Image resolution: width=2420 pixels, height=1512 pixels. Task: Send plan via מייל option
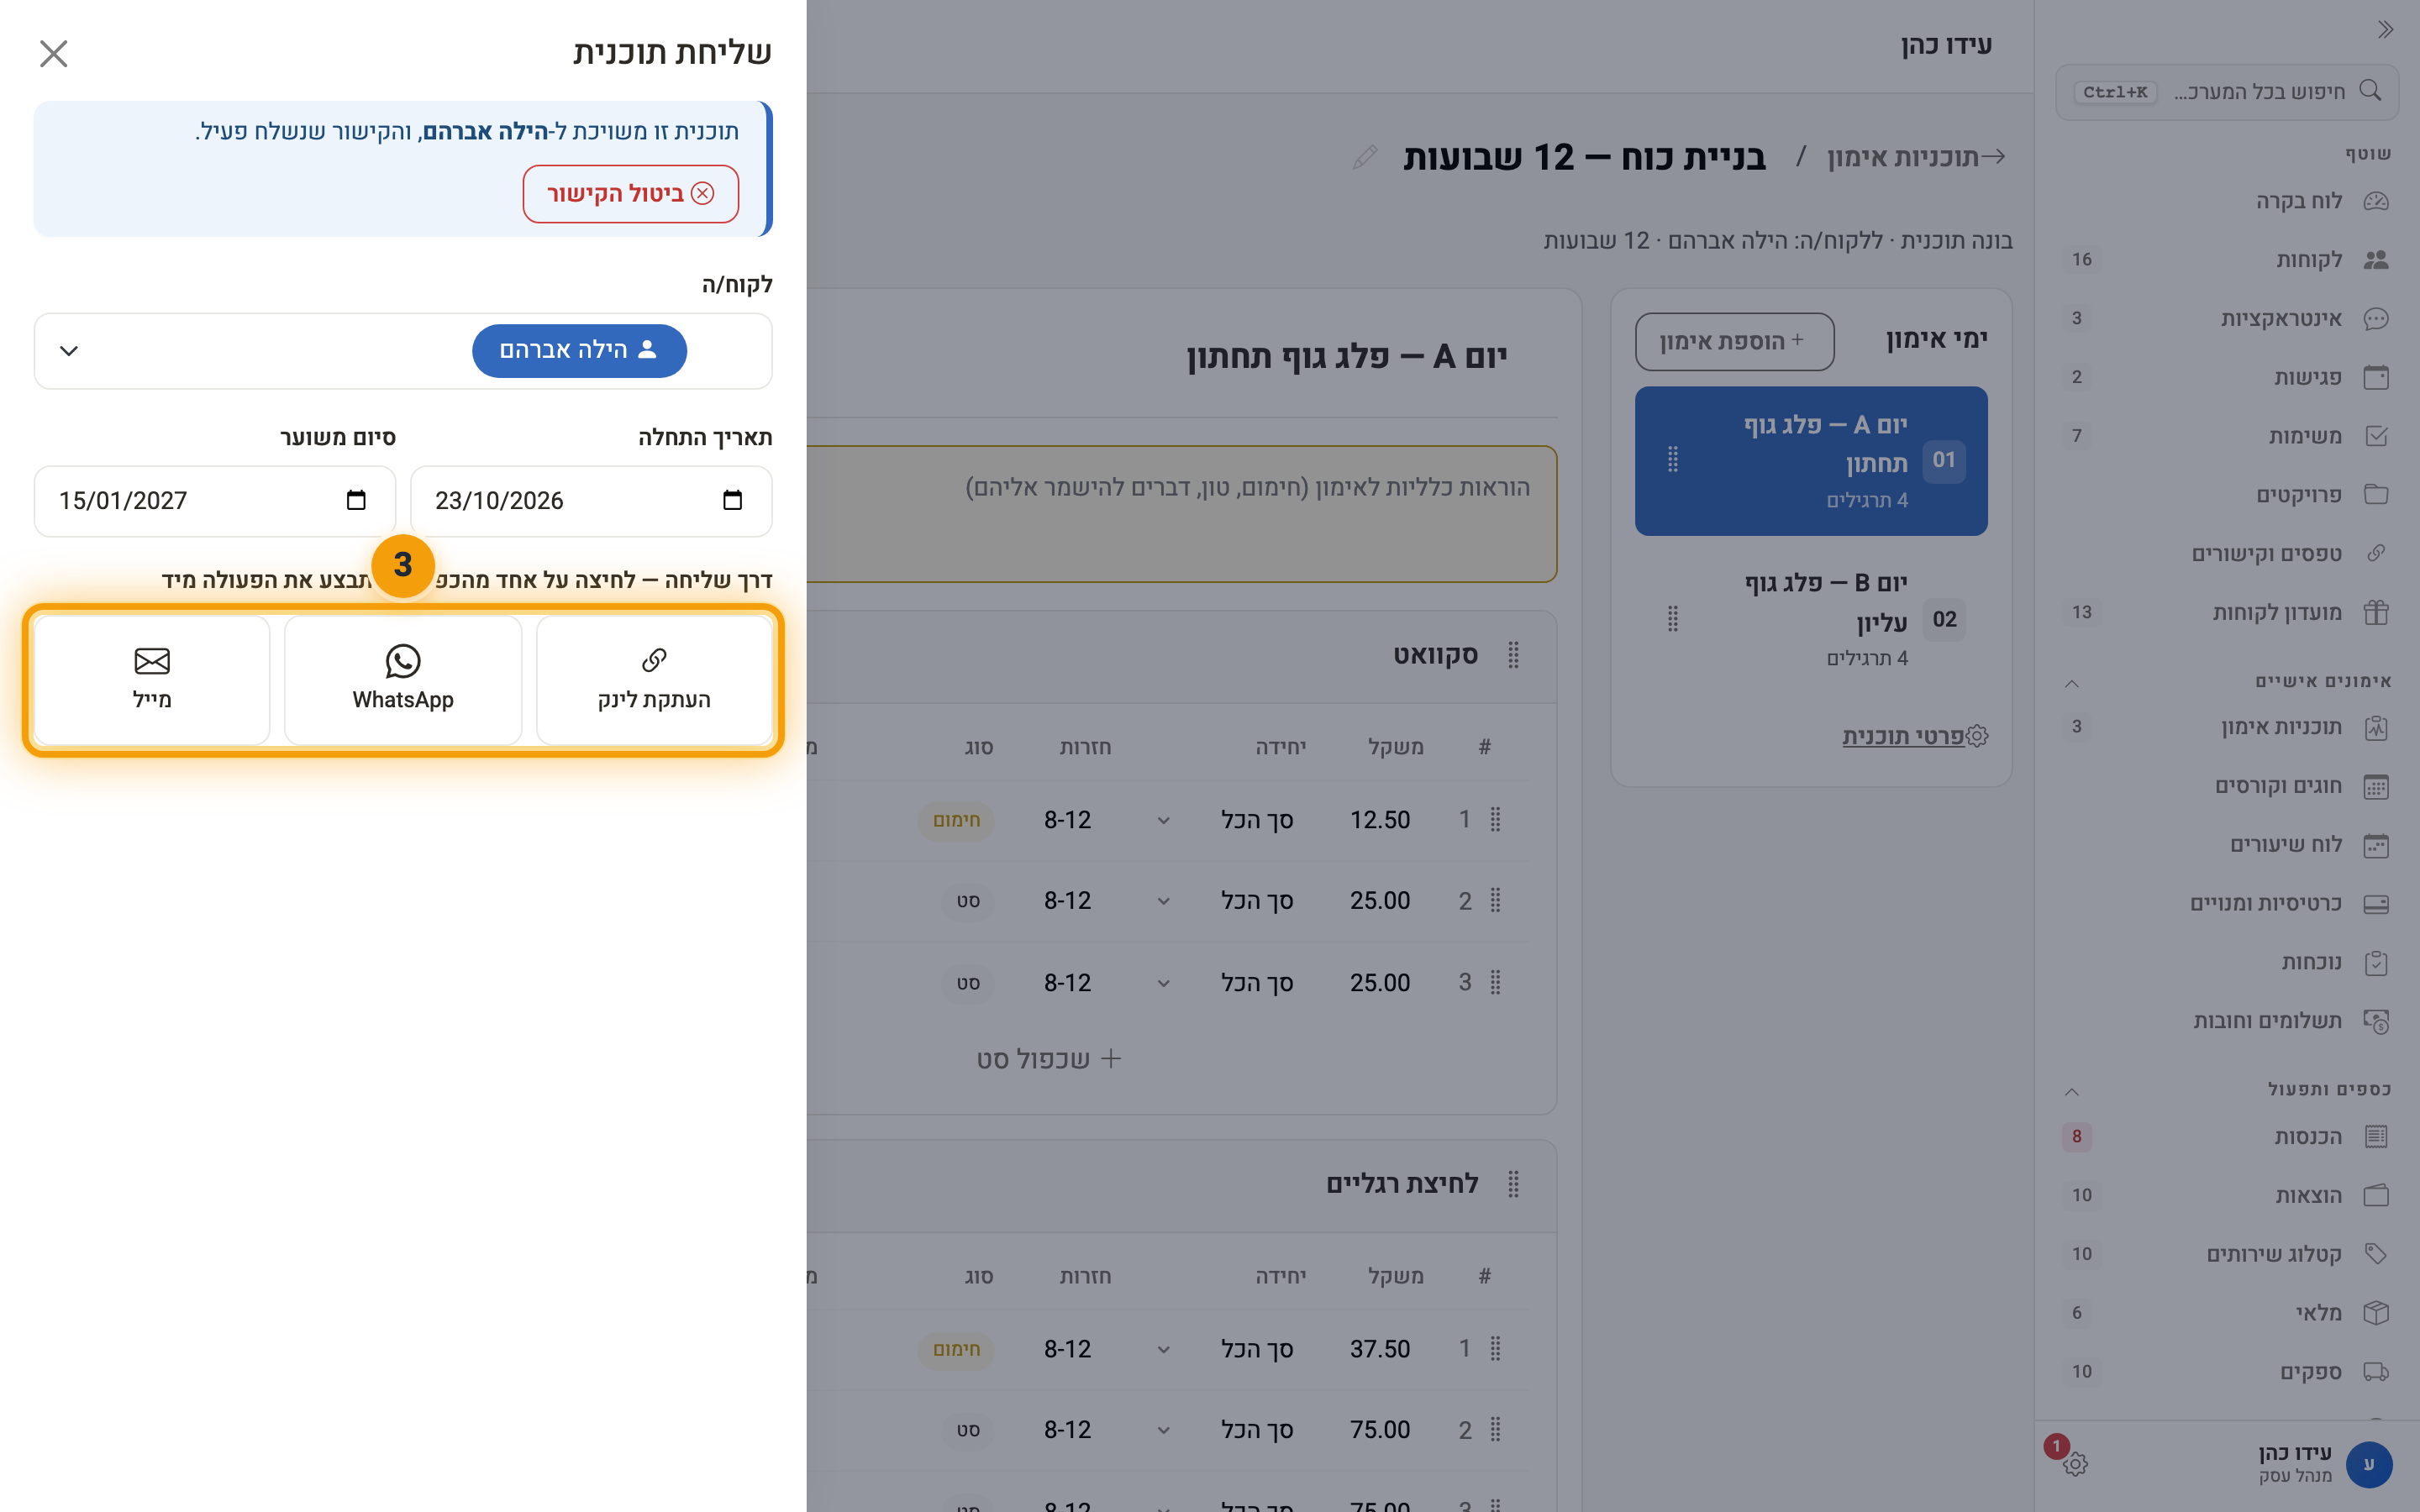(152, 679)
